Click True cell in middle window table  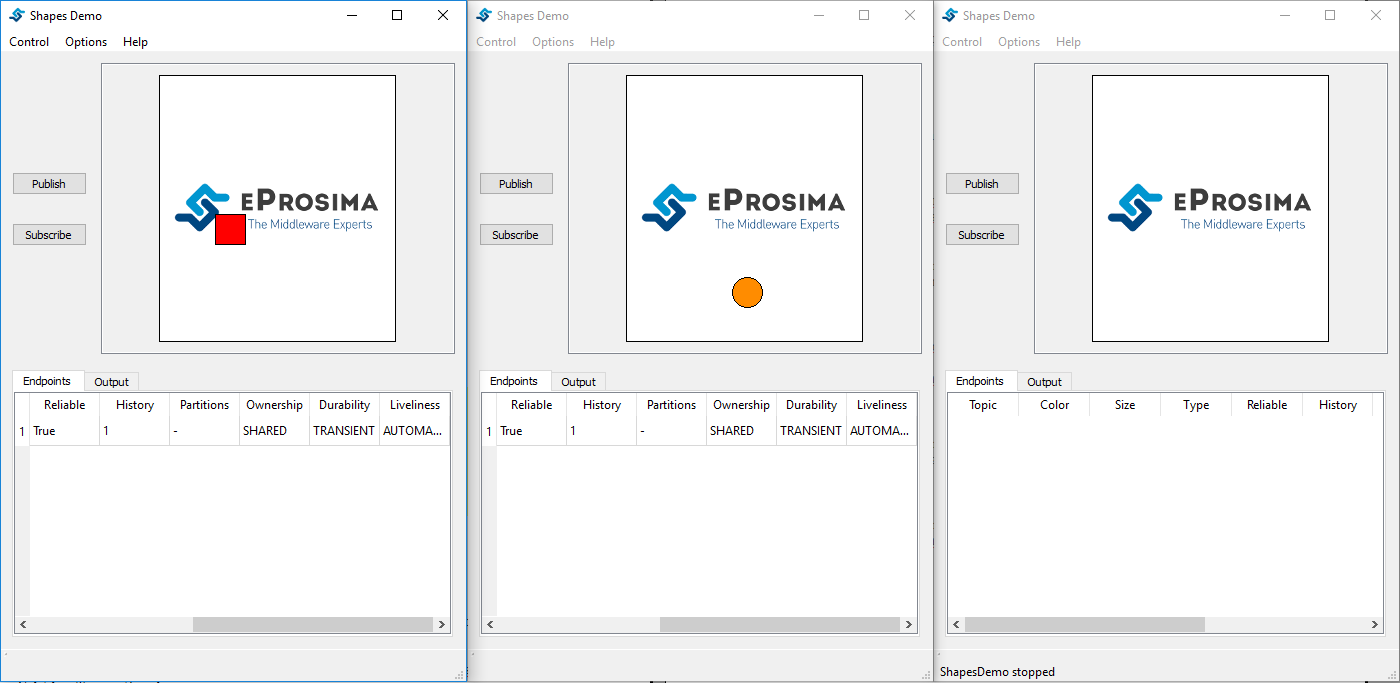click(x=532, y=431)
